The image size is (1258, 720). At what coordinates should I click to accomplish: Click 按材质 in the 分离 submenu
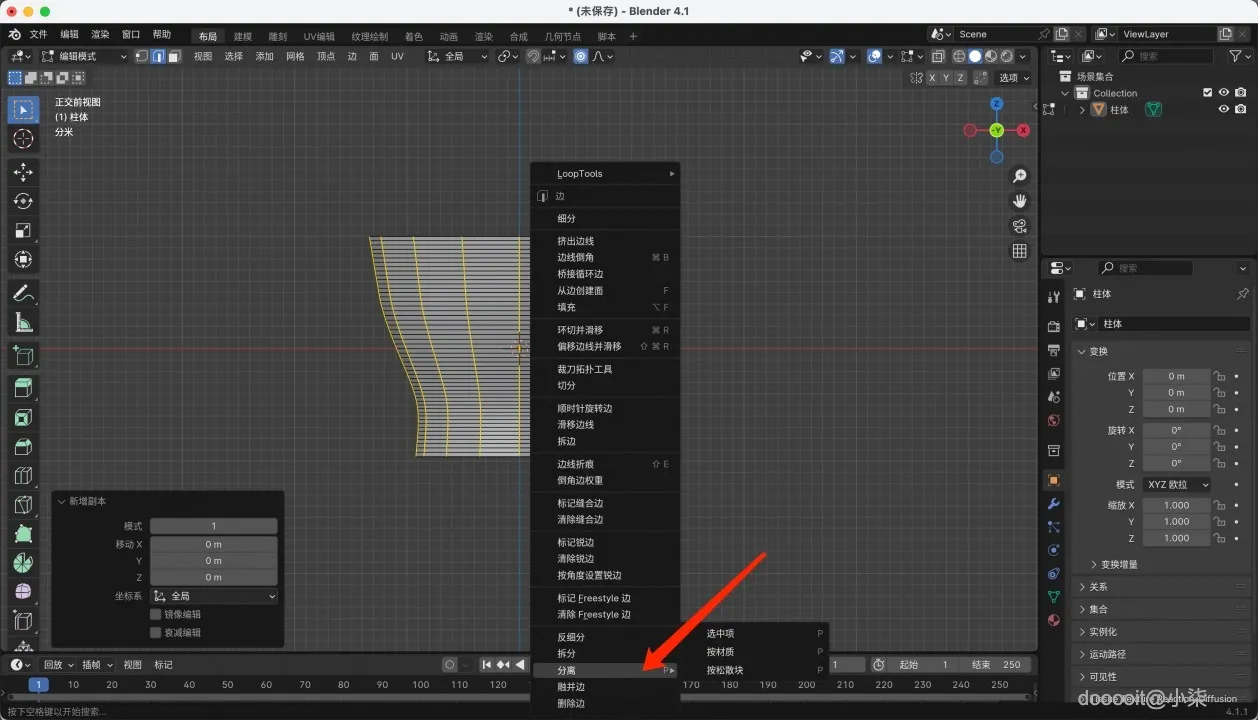point(721,651)
